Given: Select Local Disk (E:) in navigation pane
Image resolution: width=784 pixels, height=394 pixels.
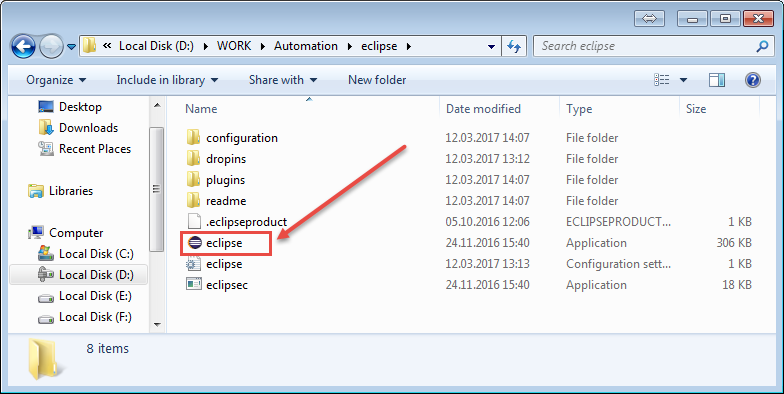Looking at the screenshot, I should [95, 296].
